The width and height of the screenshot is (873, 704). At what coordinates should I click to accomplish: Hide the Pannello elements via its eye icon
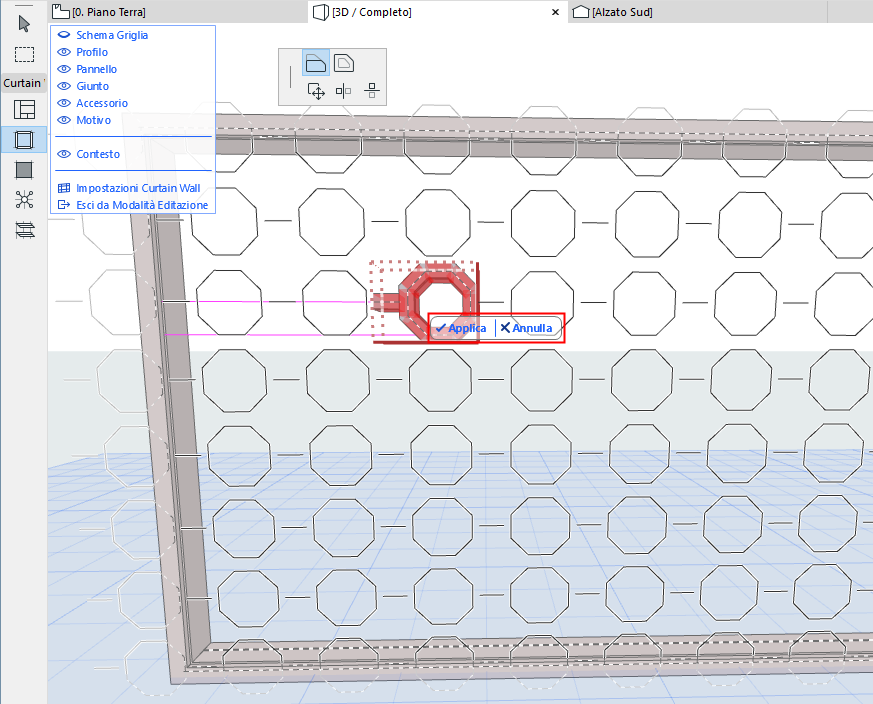(62, 69)
